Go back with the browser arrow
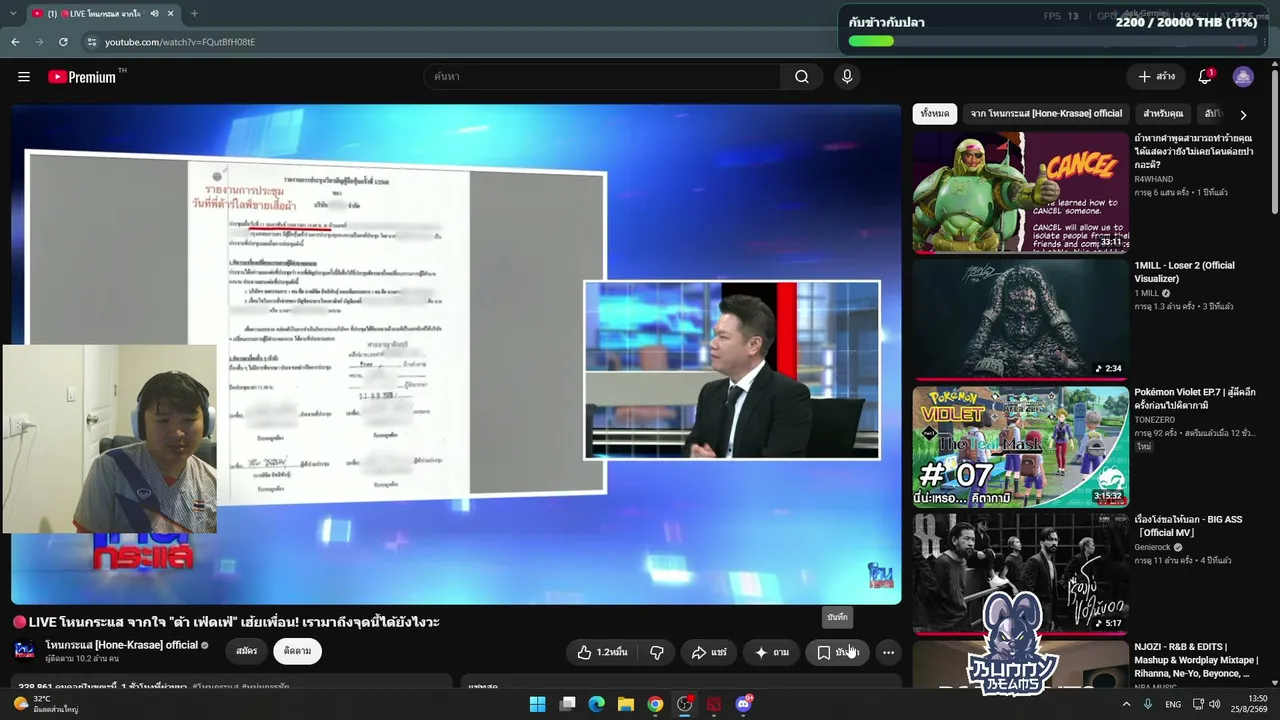The image size is (1280, 720). tap(15, 42)
